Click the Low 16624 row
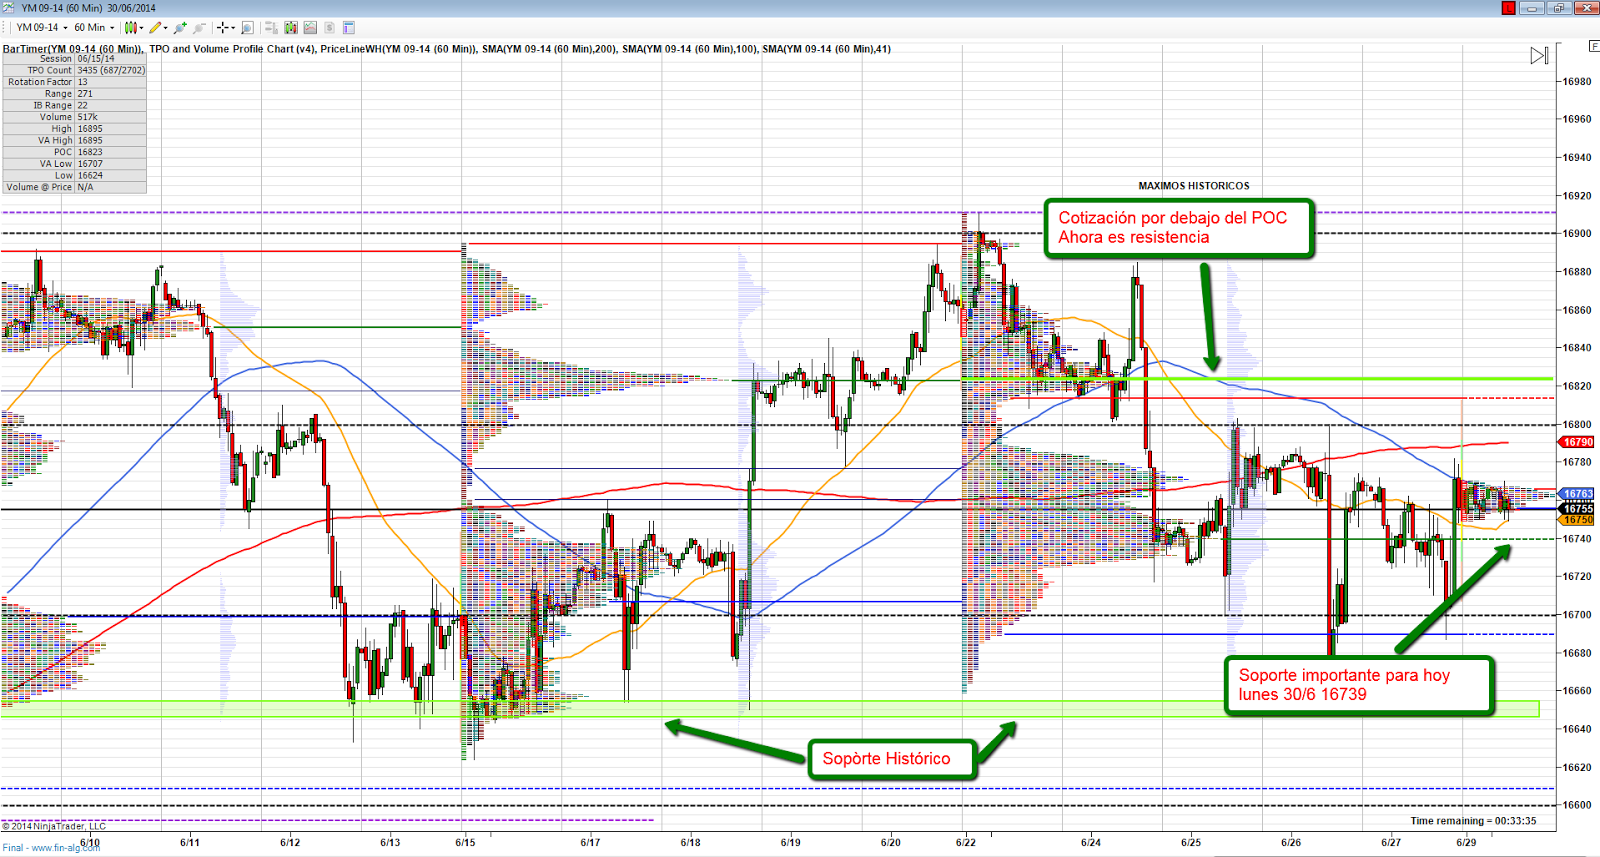This screenshot has height=857, width=1600. pos(74,175)
